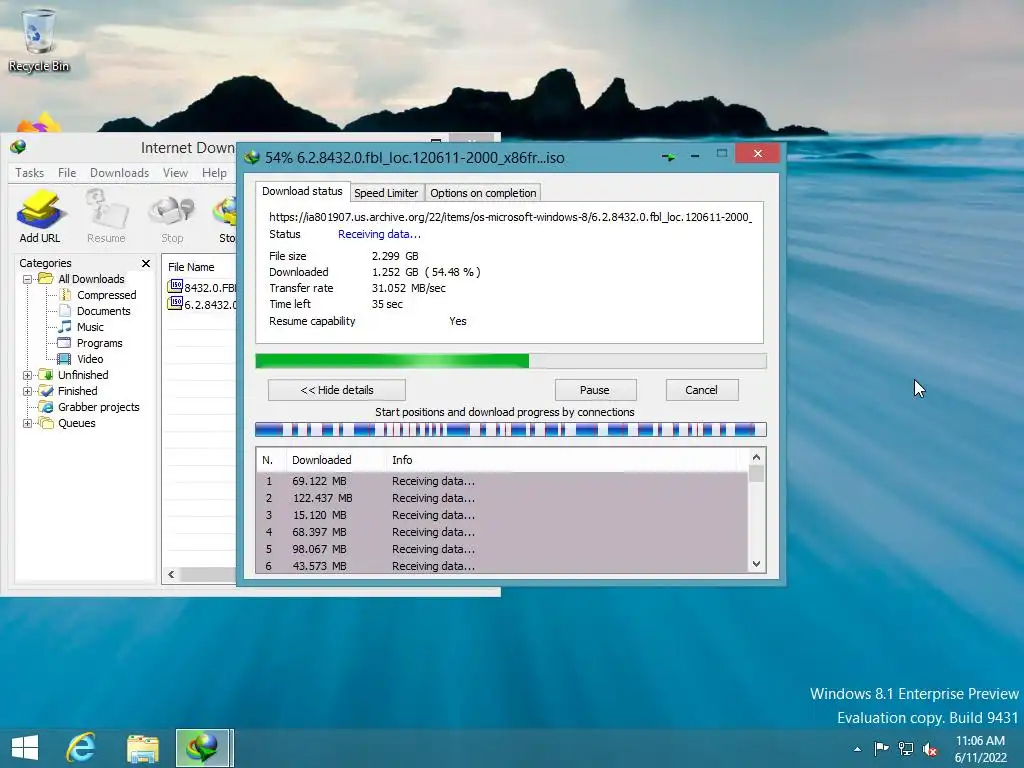Open the View menu

click(175, 172)
